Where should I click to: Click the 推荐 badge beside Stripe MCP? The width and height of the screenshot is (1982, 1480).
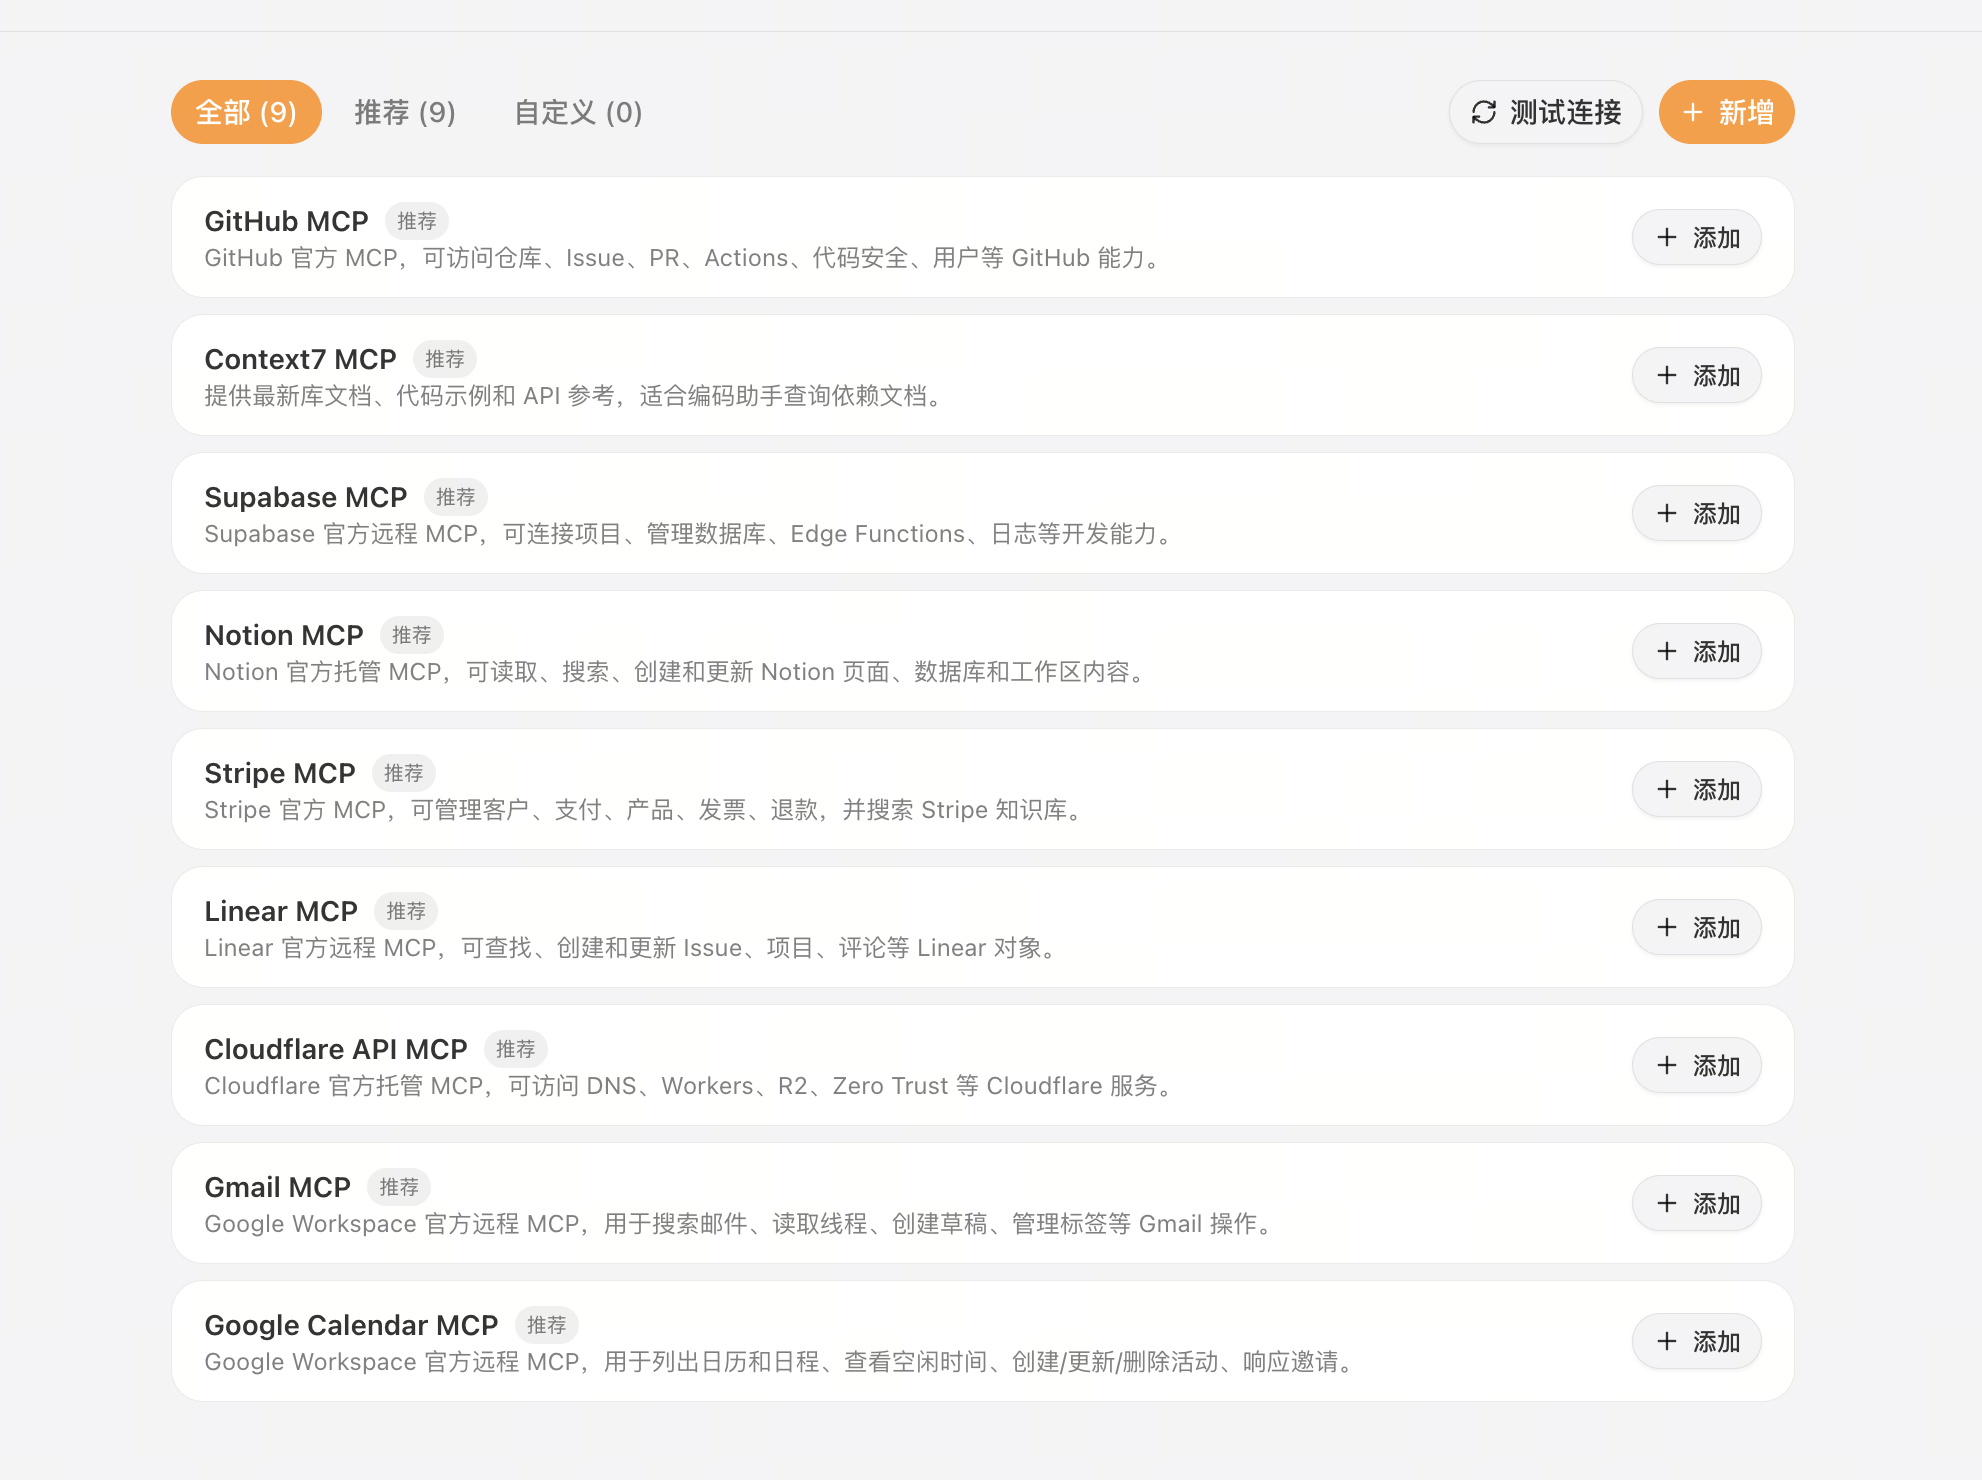coord(404,773)
